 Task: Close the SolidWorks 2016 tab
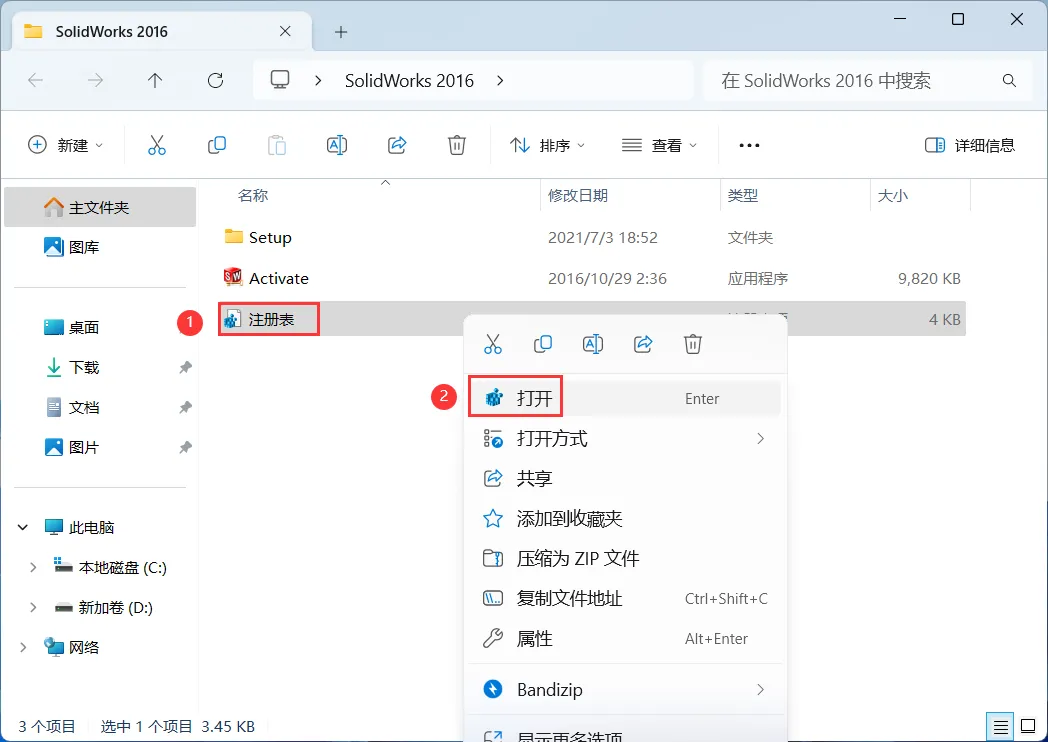point(285,31)
